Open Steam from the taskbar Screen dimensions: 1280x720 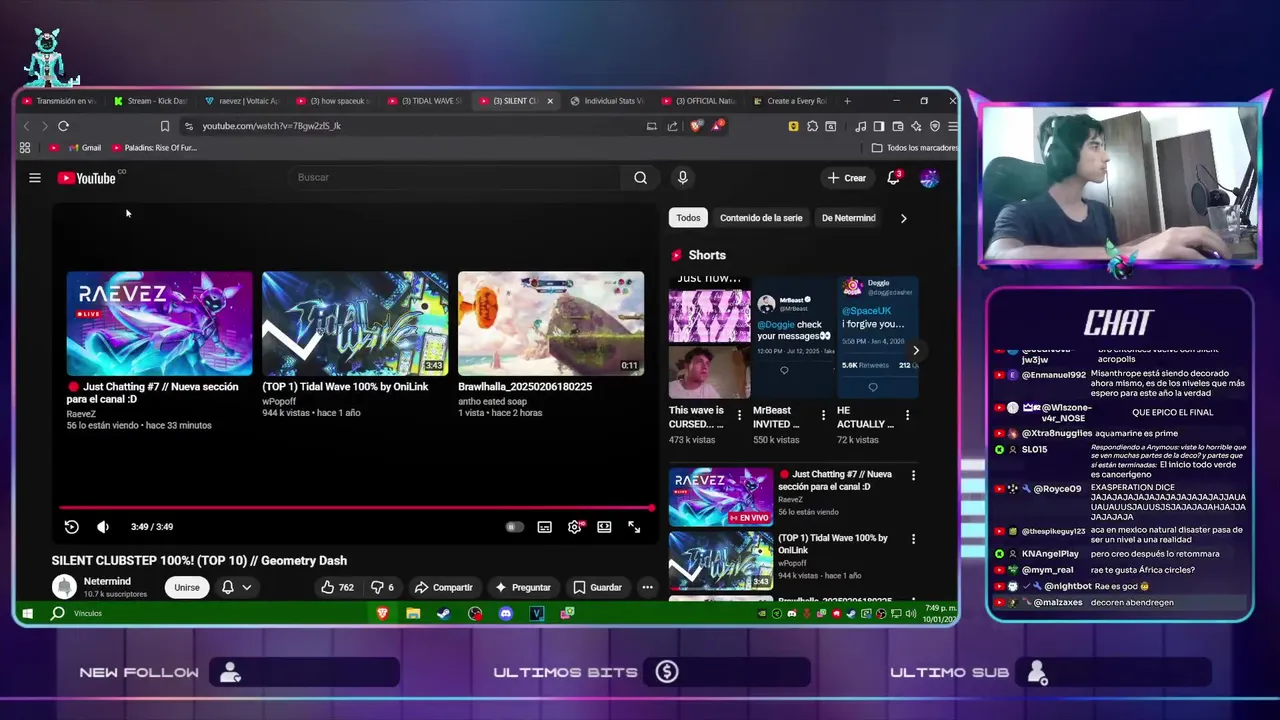click(444, 613)
